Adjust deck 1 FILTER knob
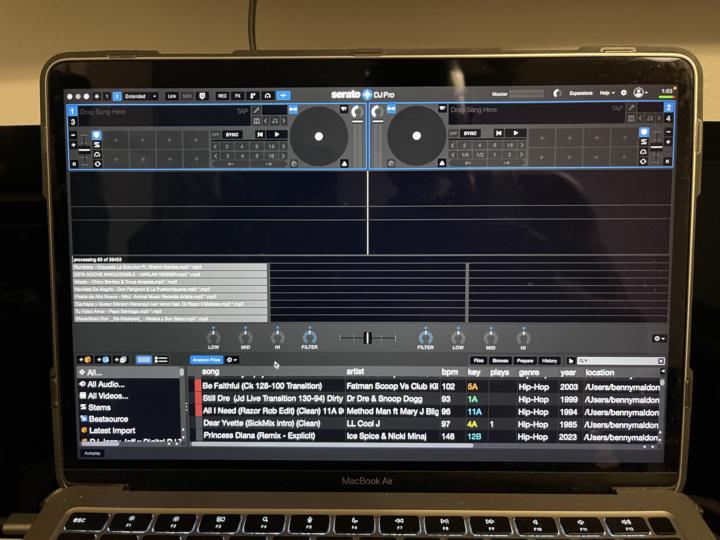Screen dimensions: 720x540 point(309,338)
